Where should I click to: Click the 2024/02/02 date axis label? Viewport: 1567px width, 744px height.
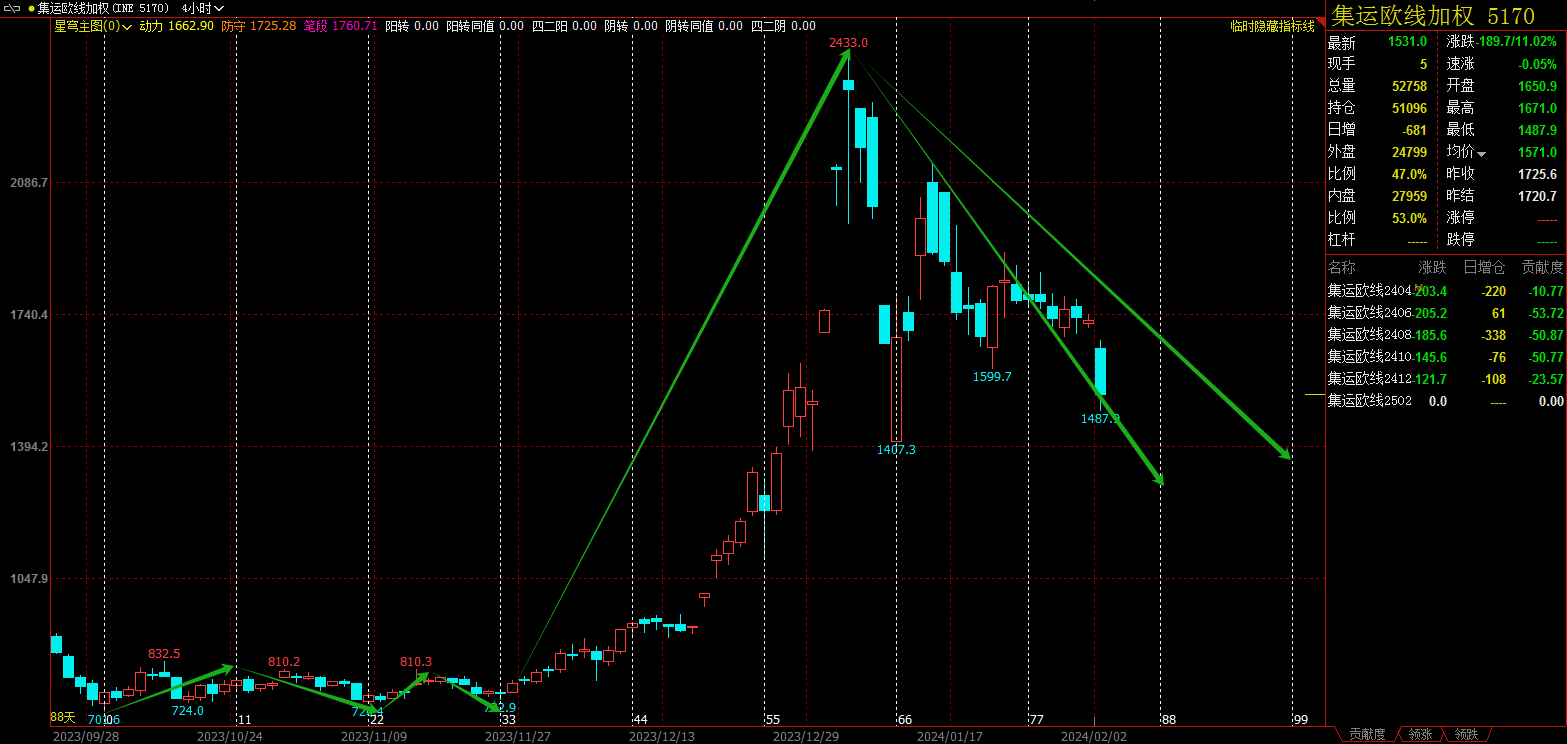point(1094,736)
